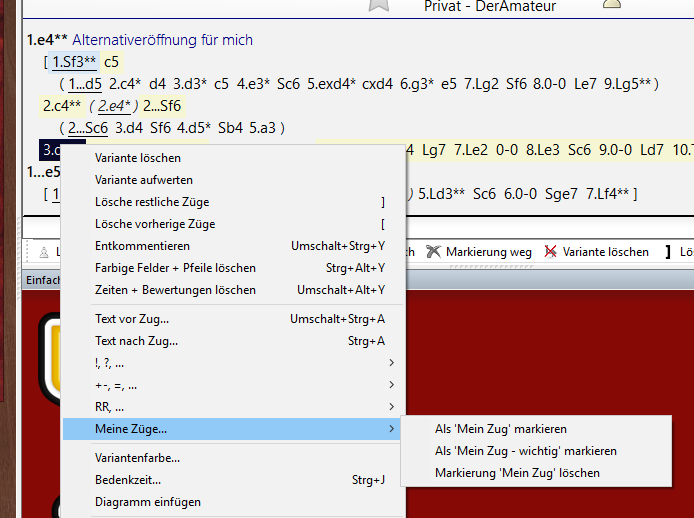Choose 'Variante aufwerten' from the context menu
Viewport: 694px width, 518px height.
point(144,180)
